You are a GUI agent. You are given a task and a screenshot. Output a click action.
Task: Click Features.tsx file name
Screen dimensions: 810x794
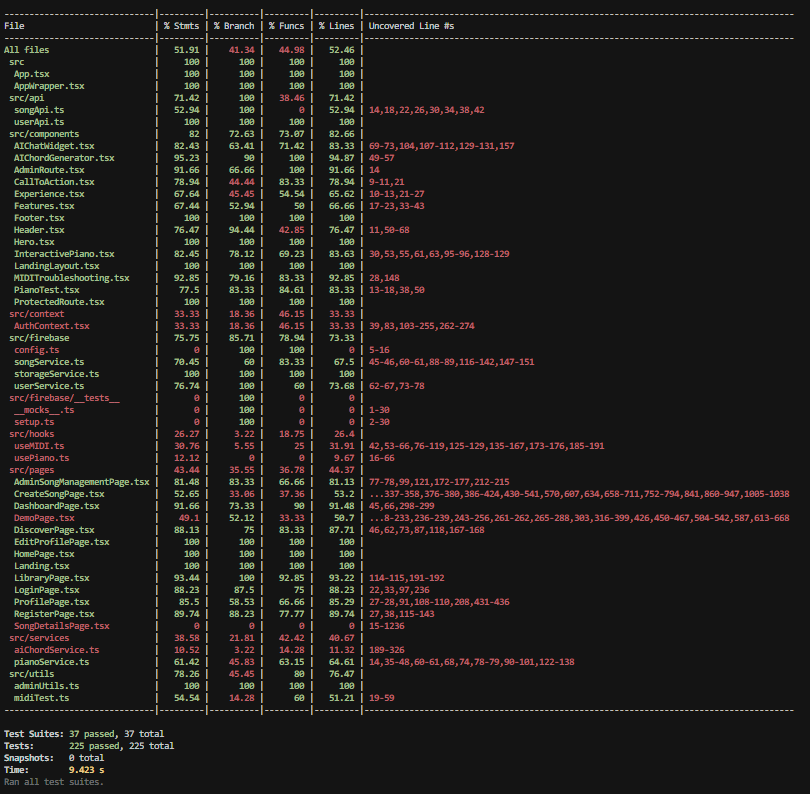tap(44, 206)
